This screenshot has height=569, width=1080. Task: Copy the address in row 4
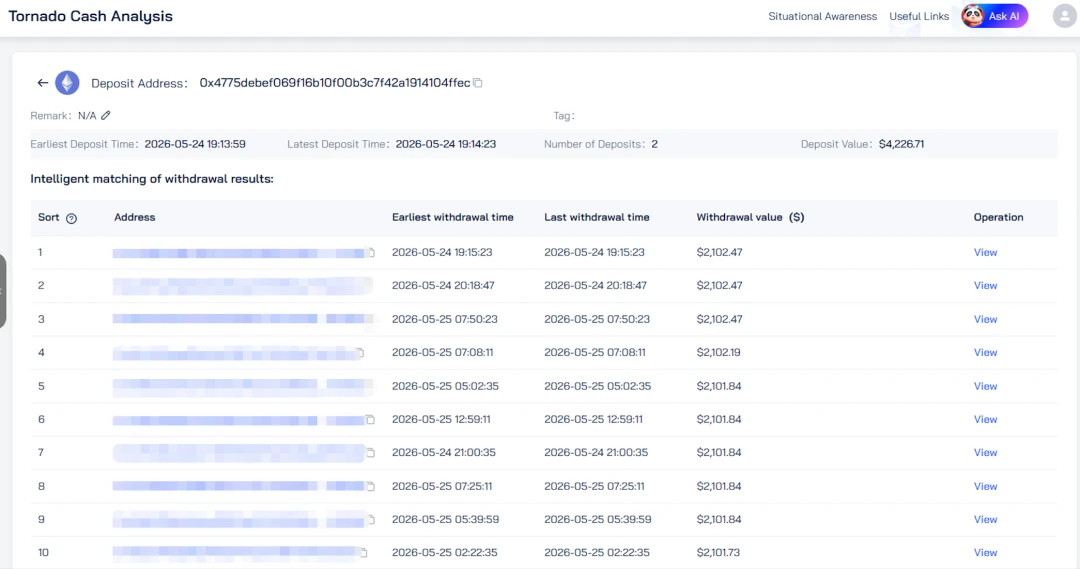360,353
